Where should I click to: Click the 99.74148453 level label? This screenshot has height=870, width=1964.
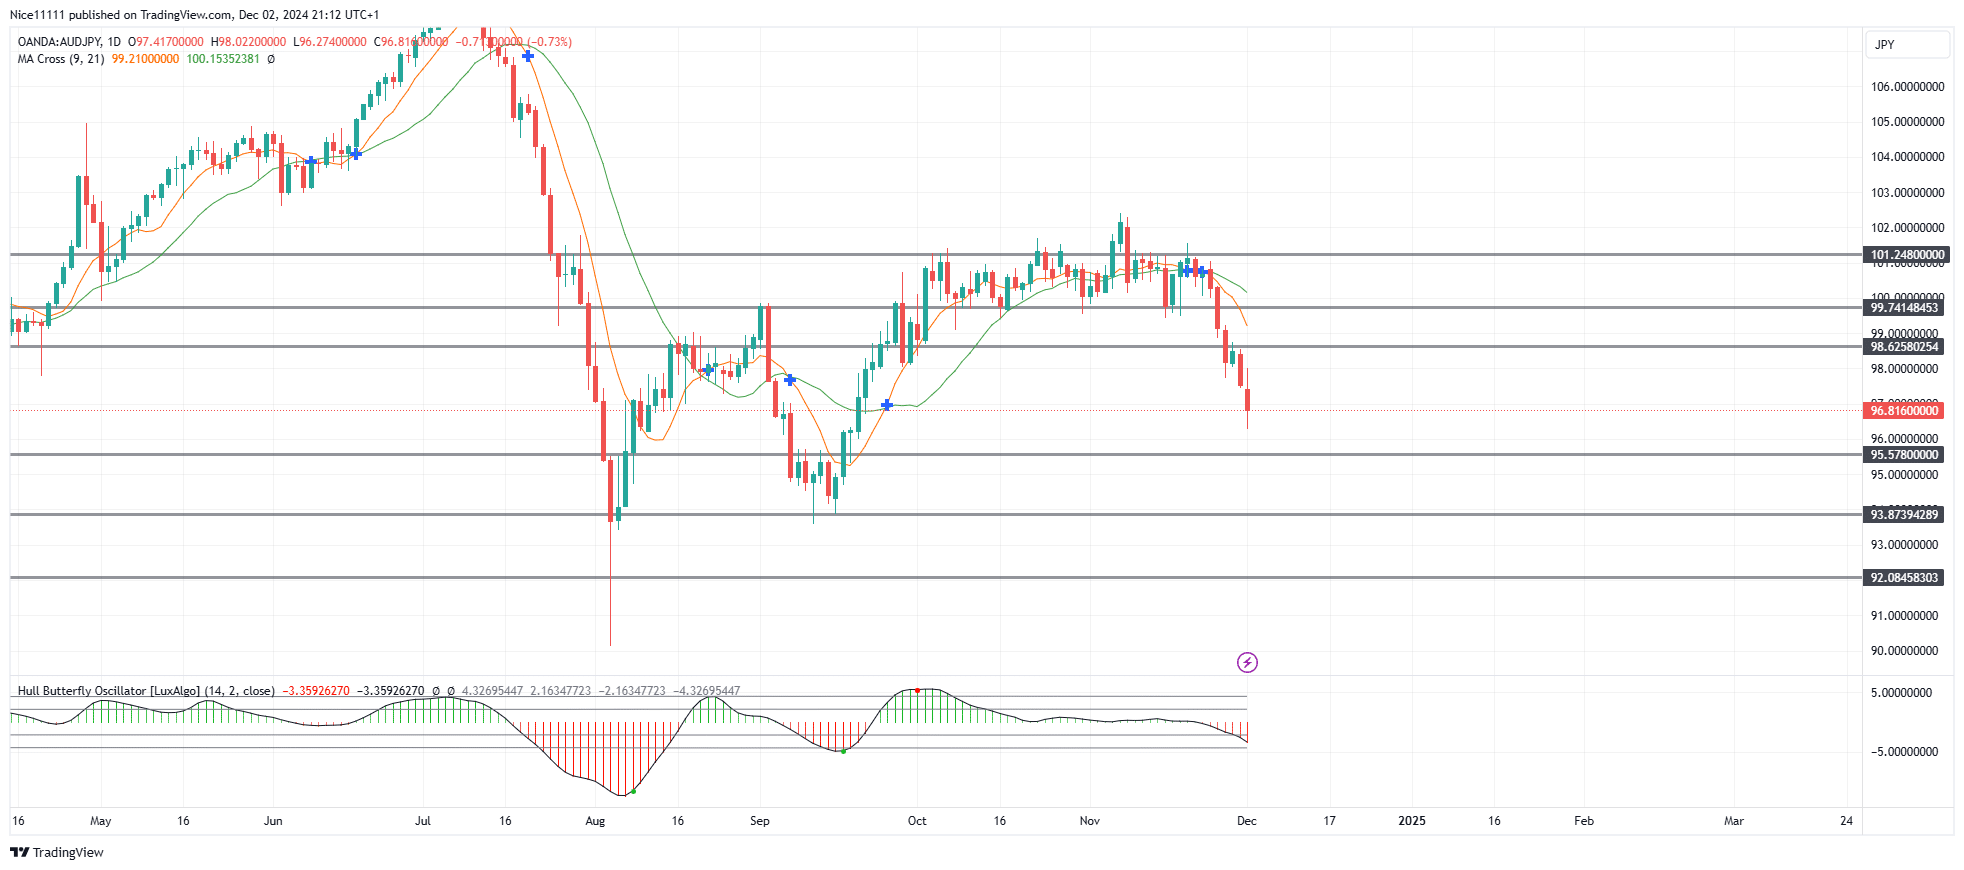(1904, 308)
